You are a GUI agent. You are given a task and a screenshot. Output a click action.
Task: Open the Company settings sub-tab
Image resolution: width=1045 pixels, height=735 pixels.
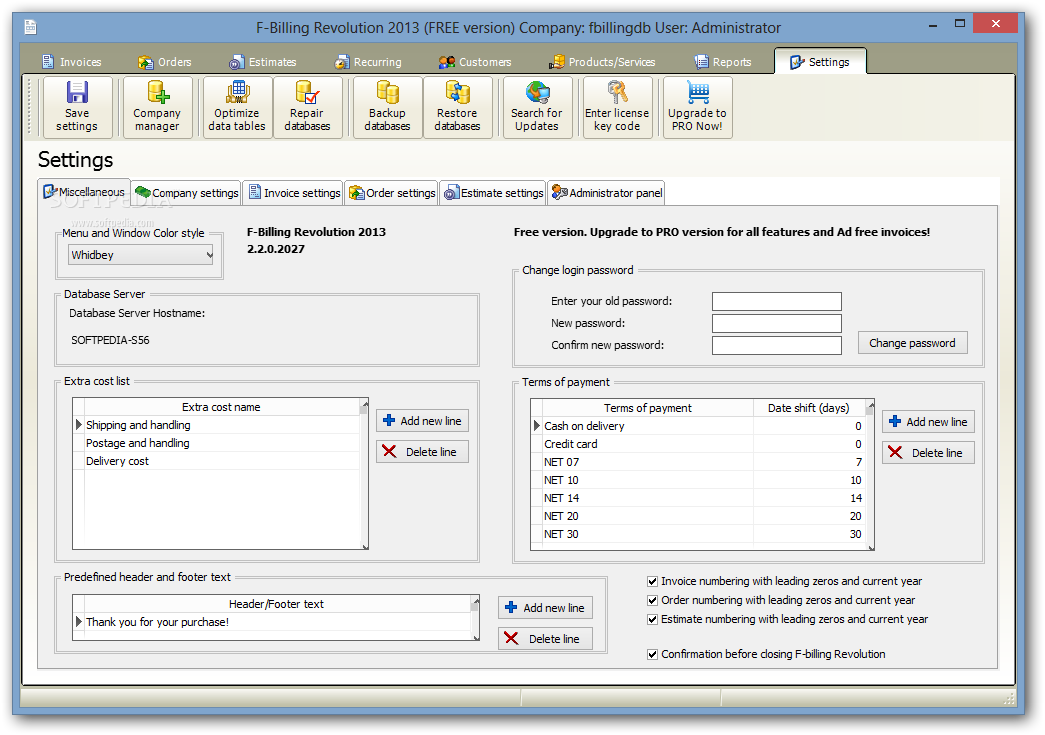[186, 193]
